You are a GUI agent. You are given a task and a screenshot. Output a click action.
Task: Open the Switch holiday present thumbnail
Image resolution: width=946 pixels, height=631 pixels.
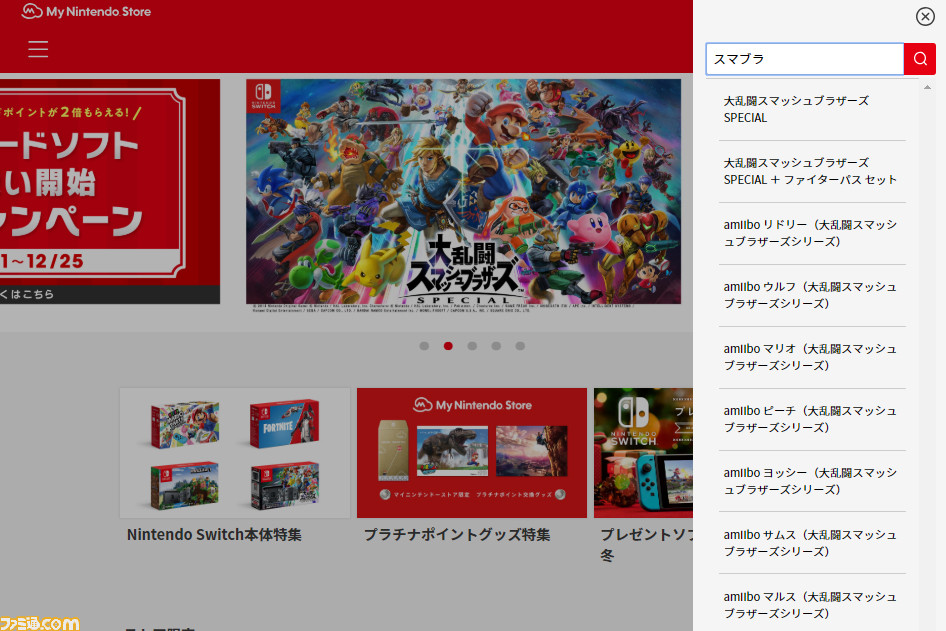[x=643, y=453]
